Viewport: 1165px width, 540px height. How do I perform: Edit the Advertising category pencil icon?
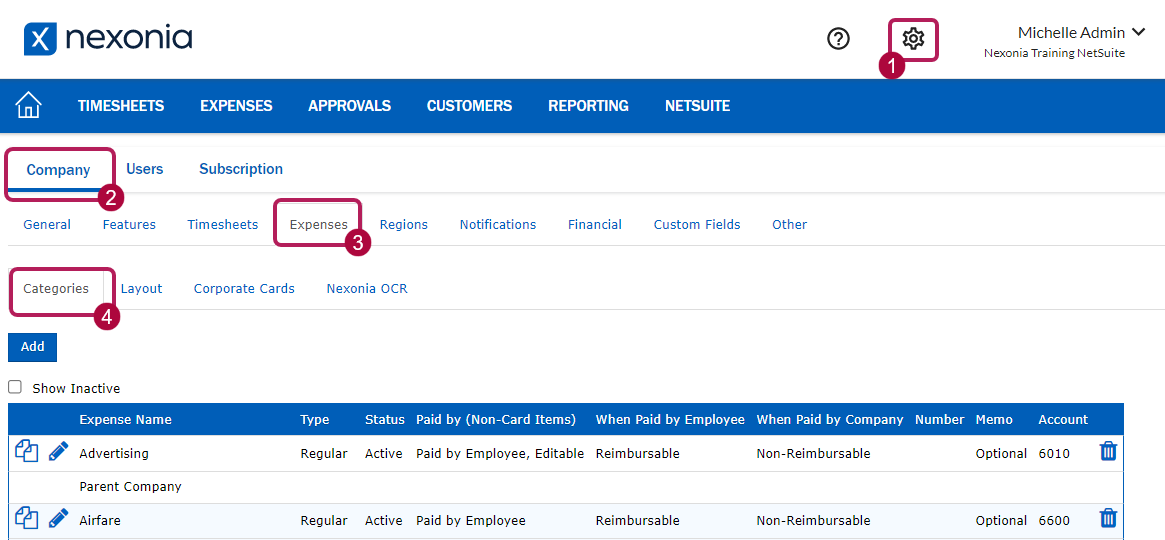(x=59, y=452)
